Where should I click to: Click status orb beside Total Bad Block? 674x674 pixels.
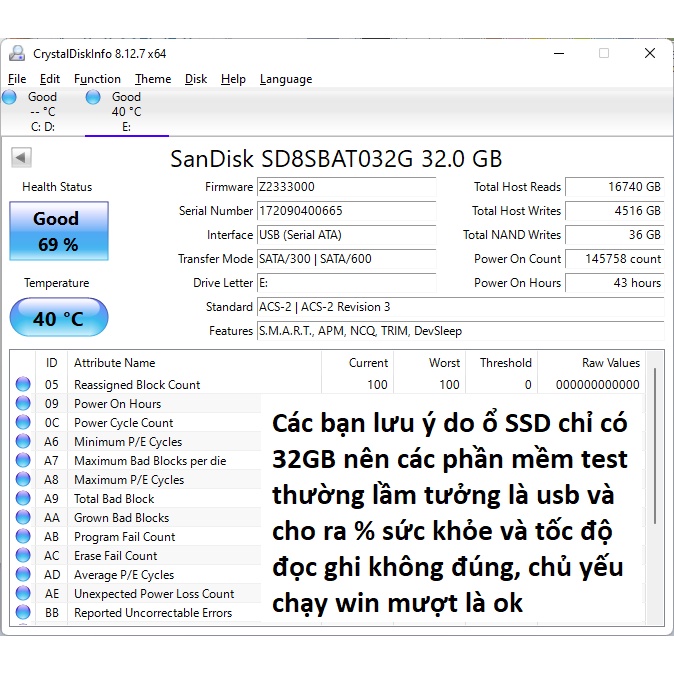pyautogui.click(x=23, y=499)
